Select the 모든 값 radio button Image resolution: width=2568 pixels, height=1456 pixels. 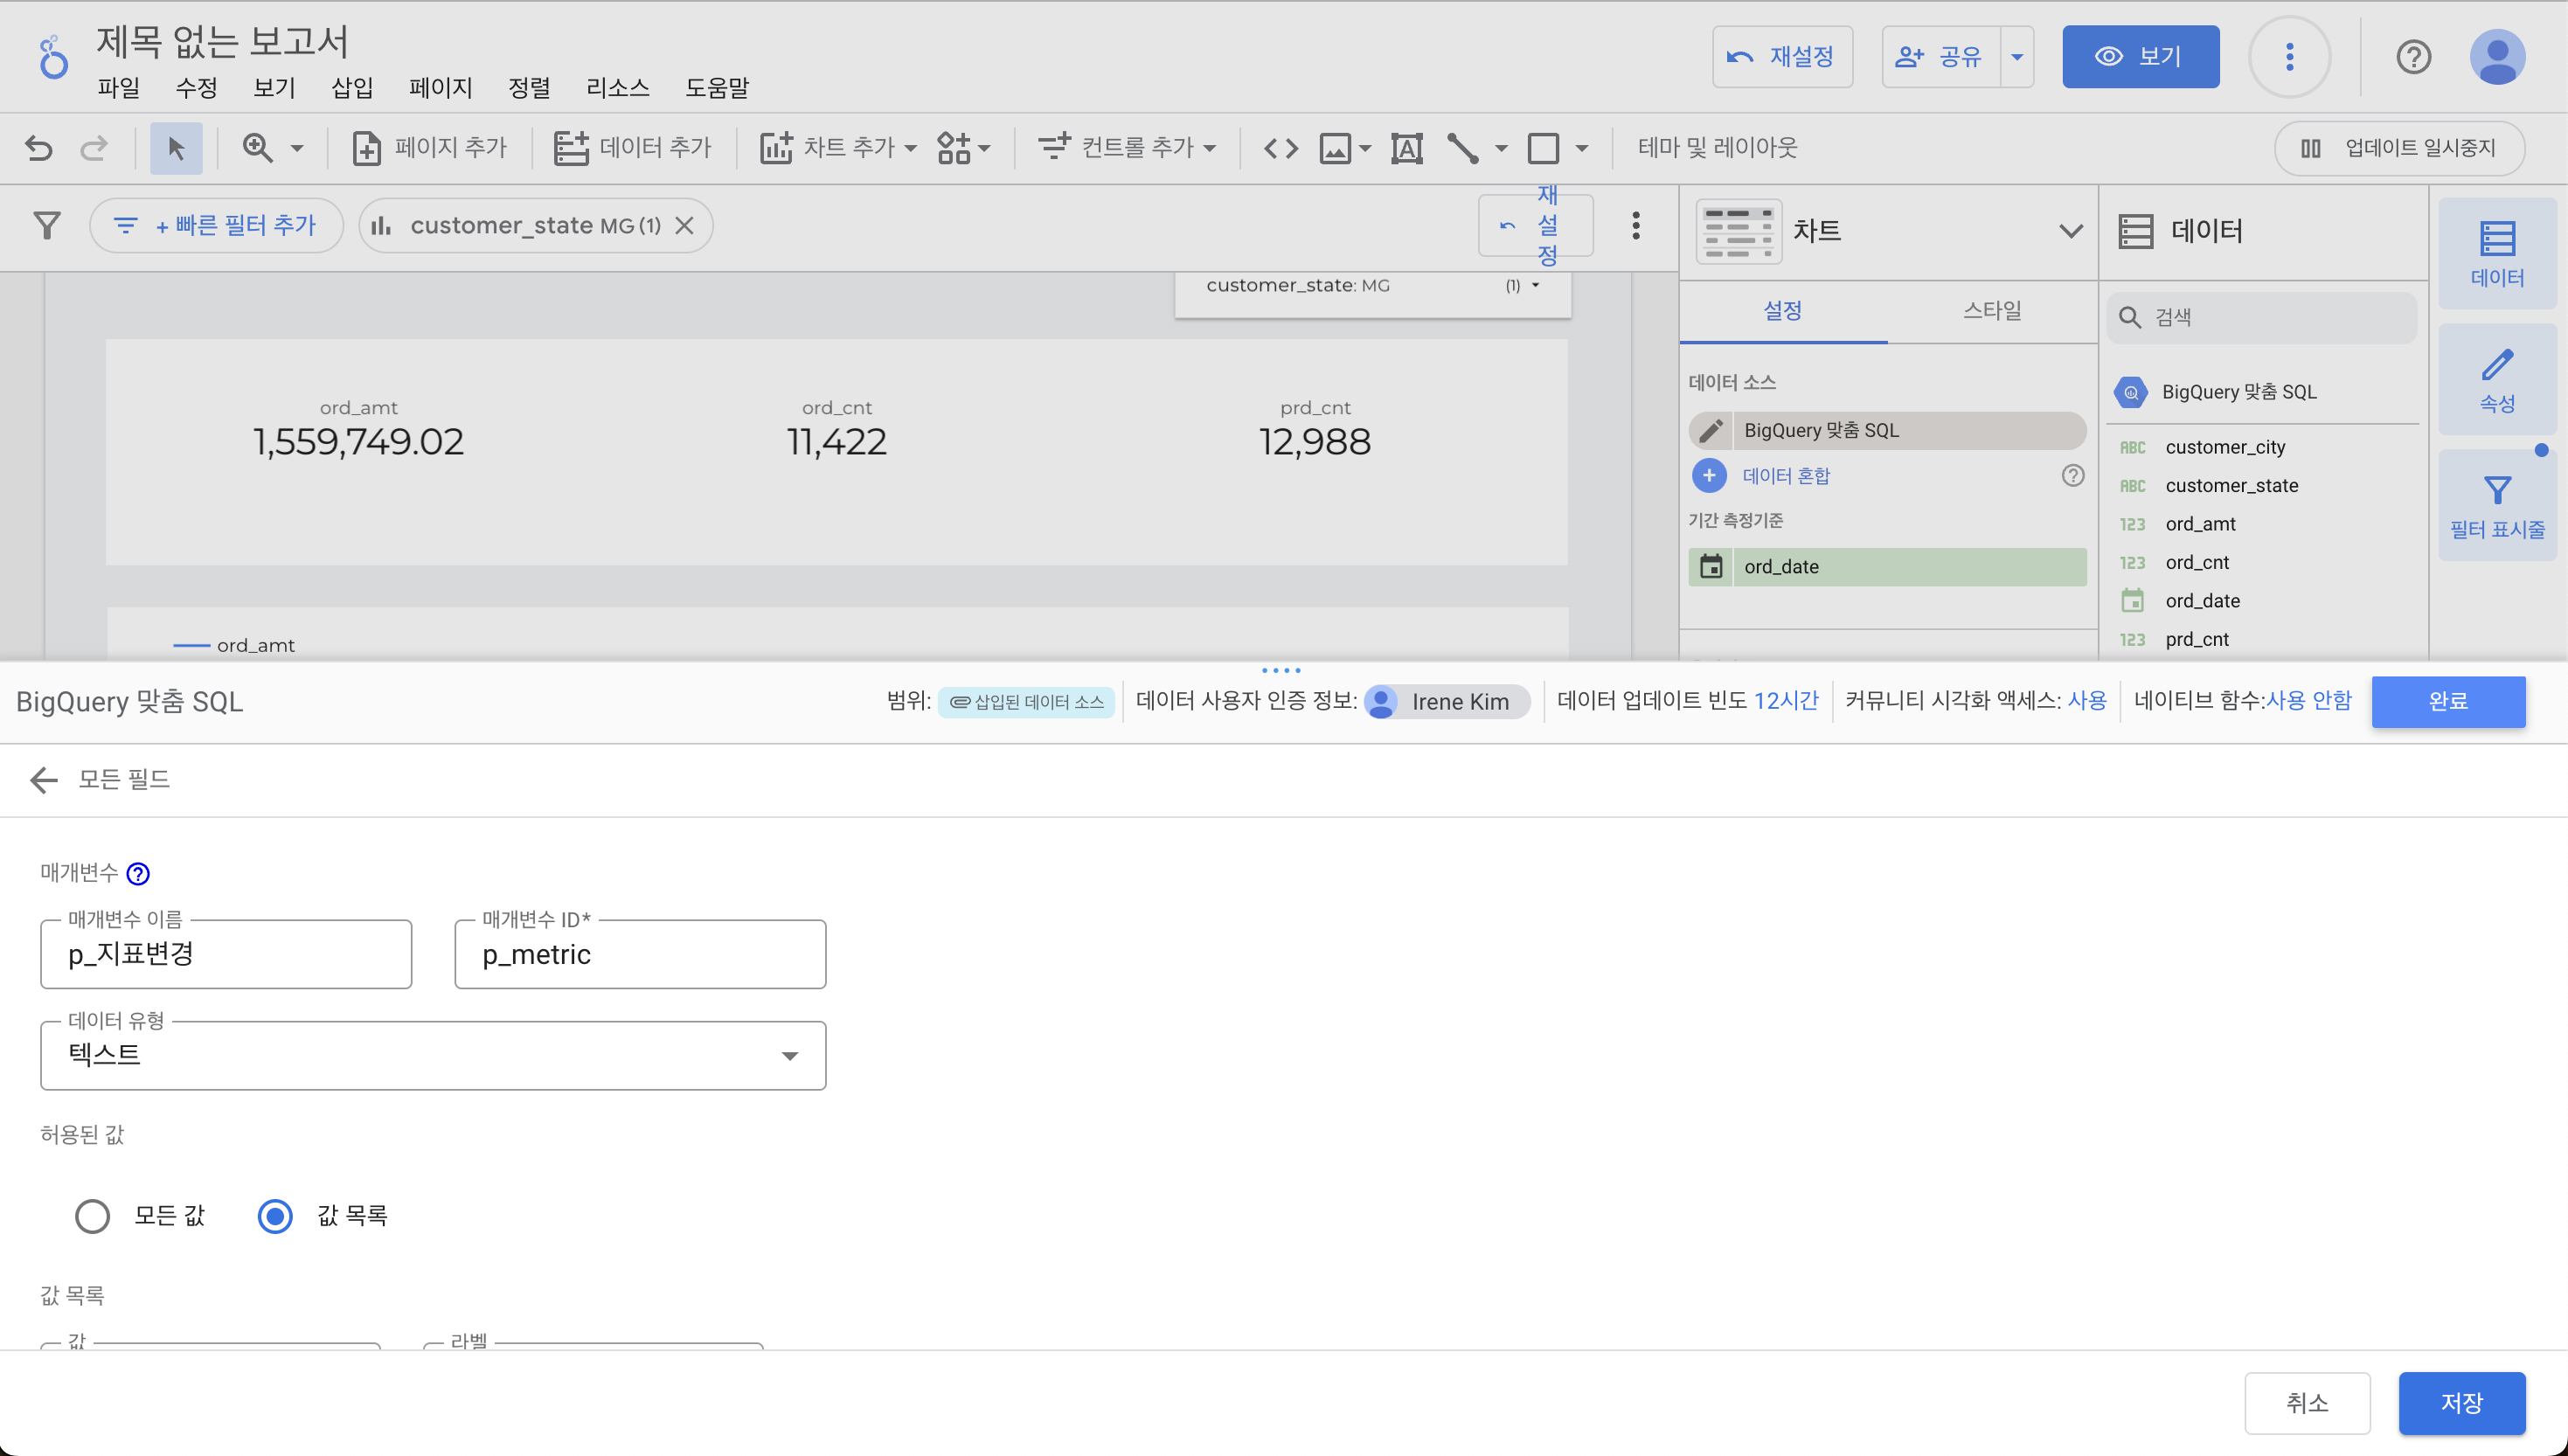[x=92, y=1215]
